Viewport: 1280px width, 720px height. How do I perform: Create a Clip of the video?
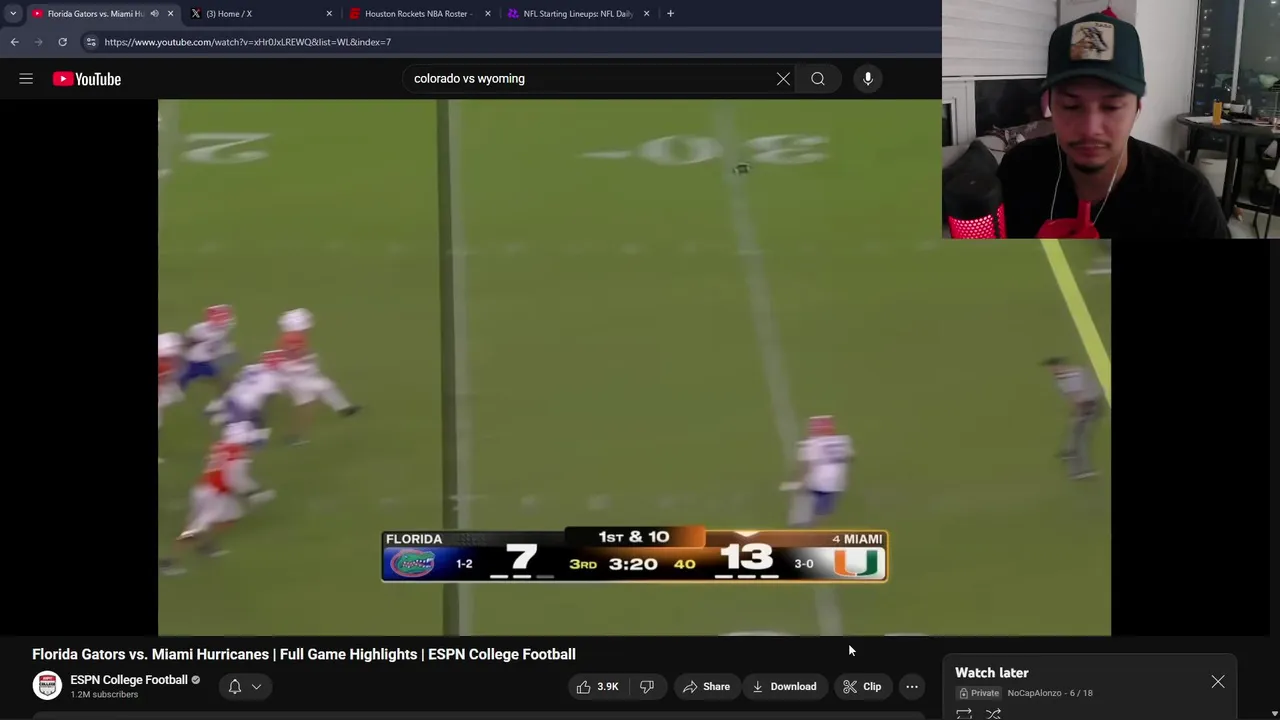tap(861, 687)
